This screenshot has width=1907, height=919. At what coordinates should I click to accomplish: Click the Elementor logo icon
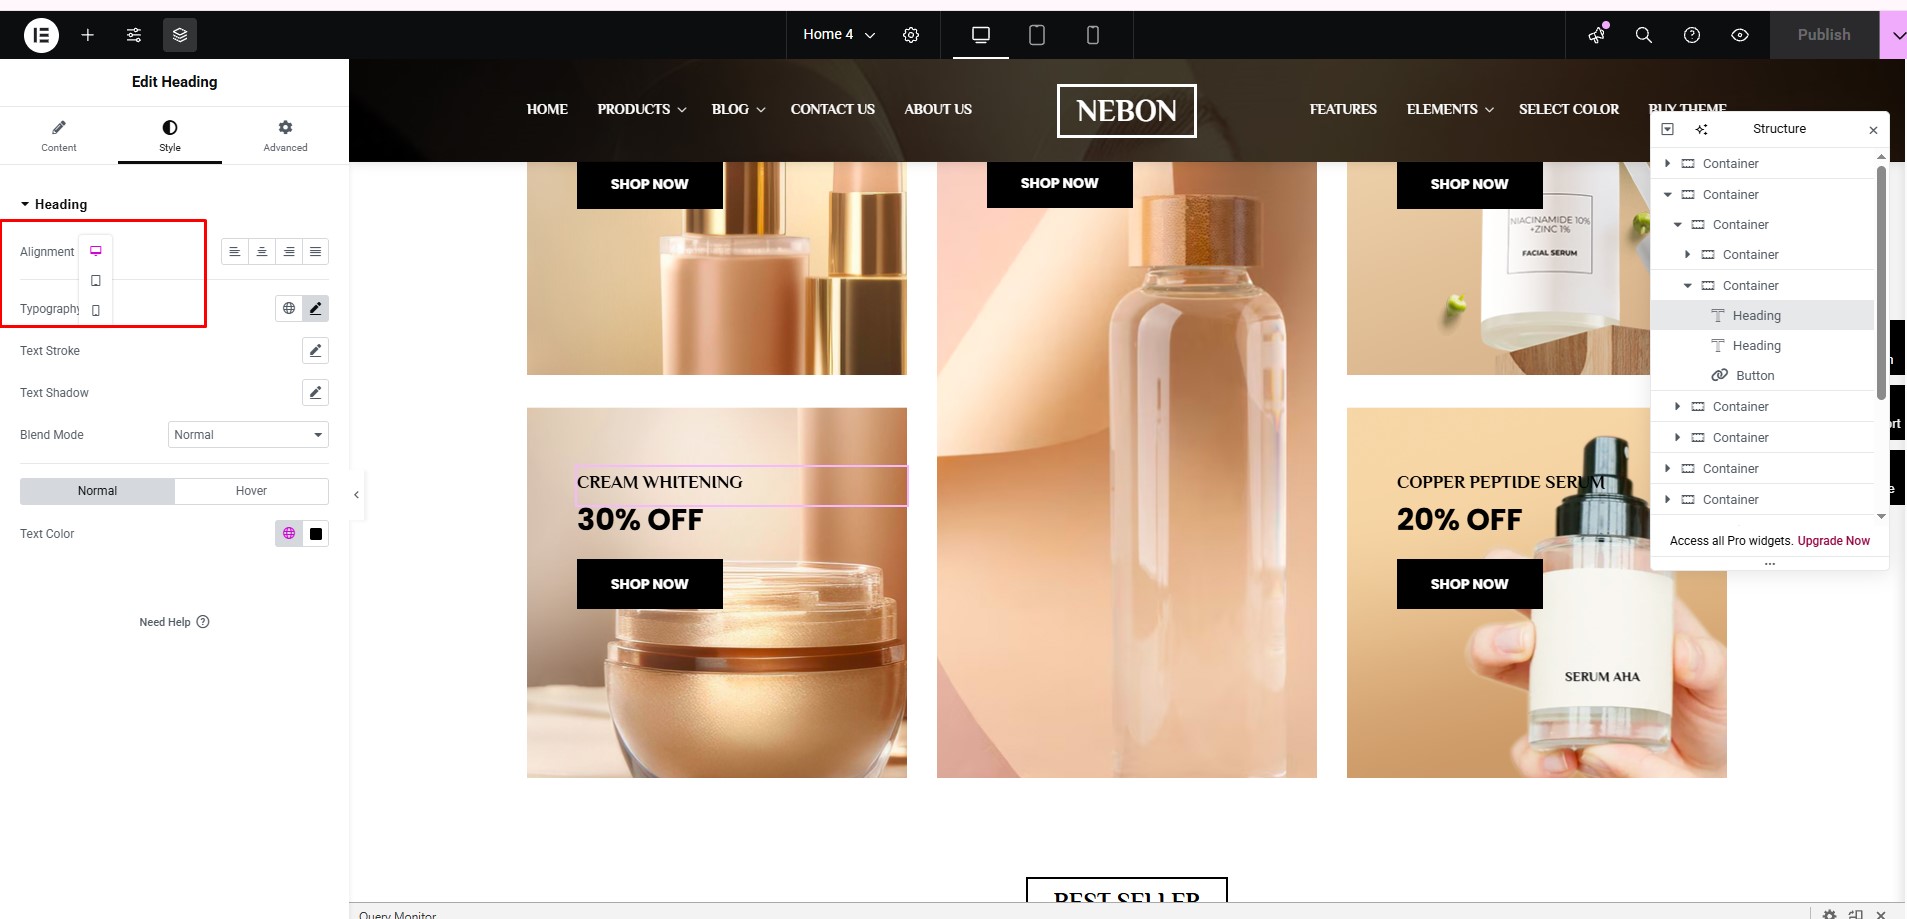(41, 35)
